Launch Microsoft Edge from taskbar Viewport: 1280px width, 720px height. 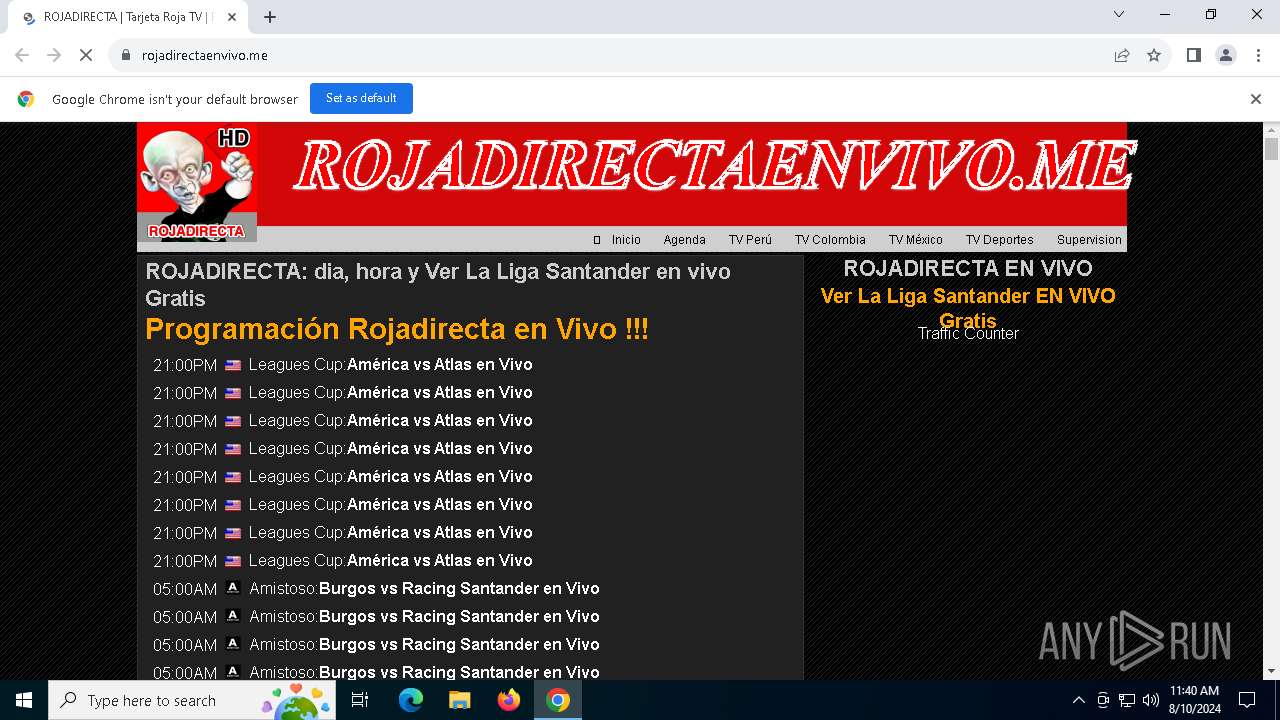[x=411, y=700]
